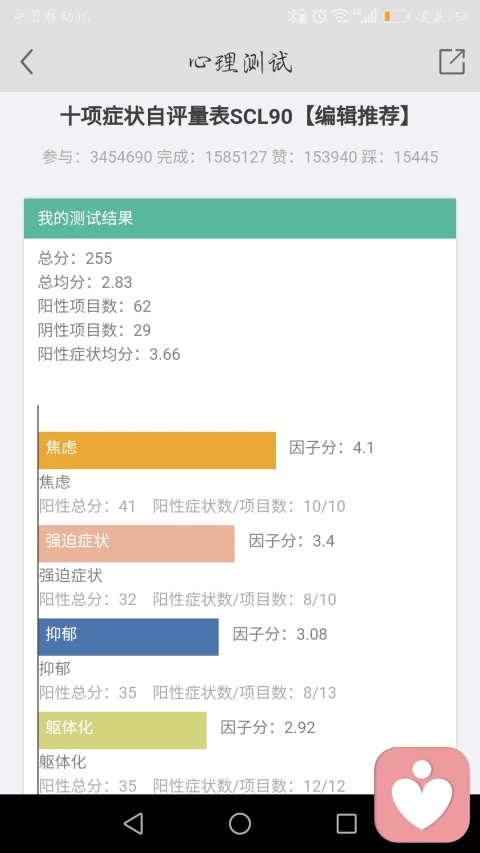
Task: Tap Android back navigation triangle
Action: tap(133, 823)
